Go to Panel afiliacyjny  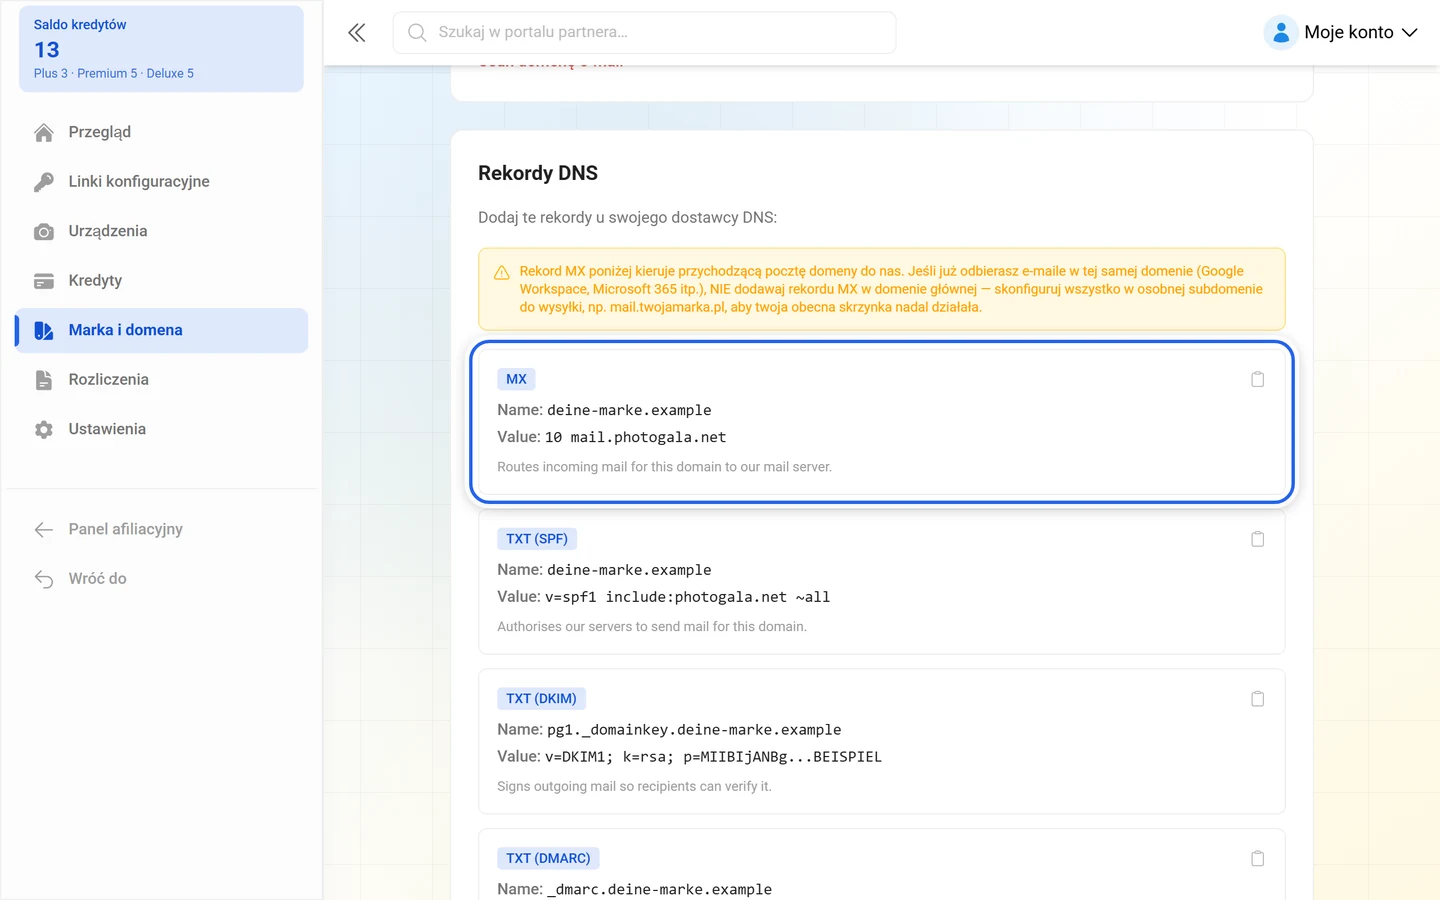[x=161, y=529]
